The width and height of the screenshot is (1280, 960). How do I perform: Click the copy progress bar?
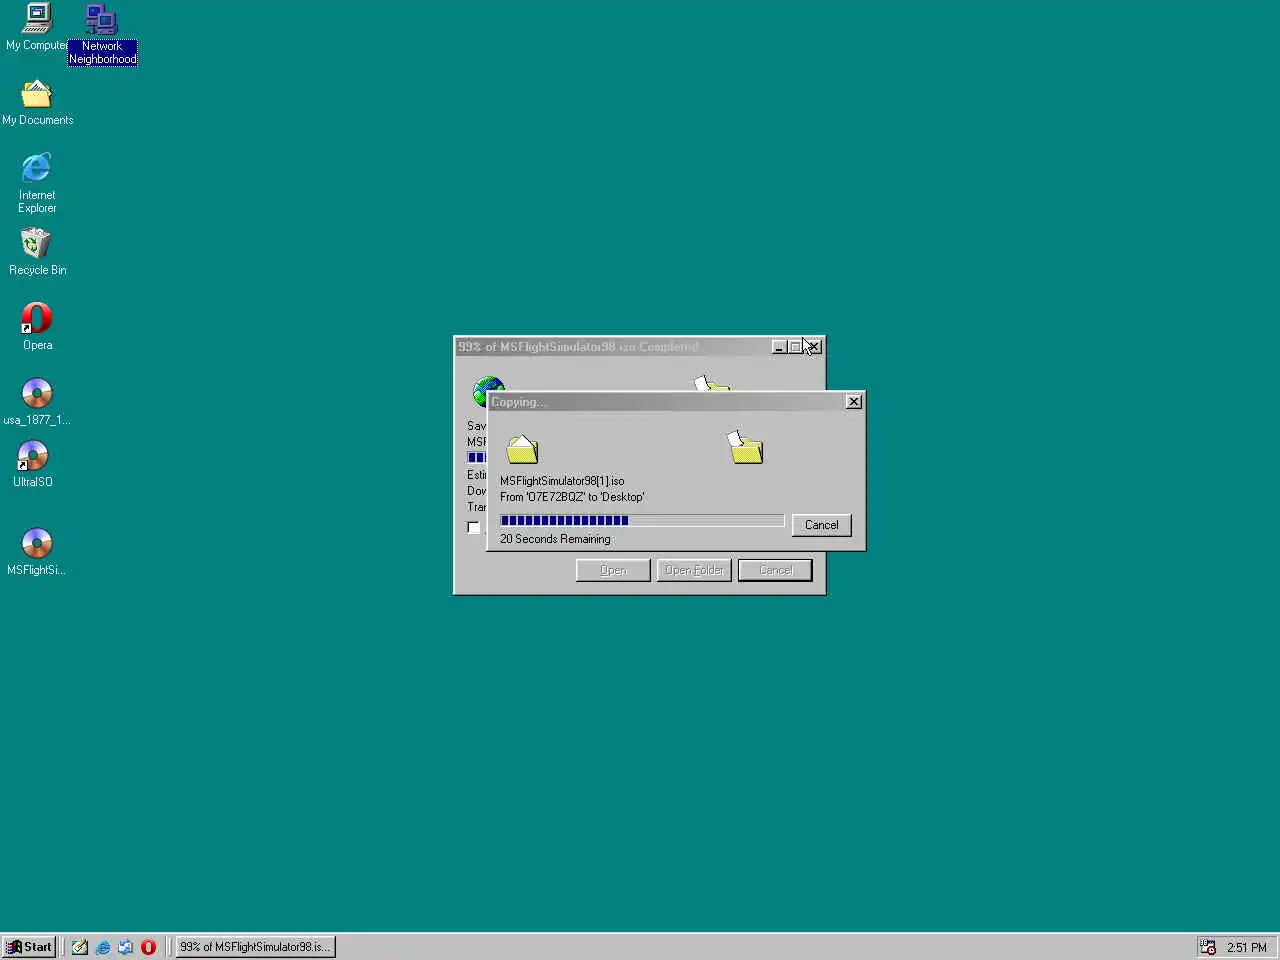tap(642, 520)
